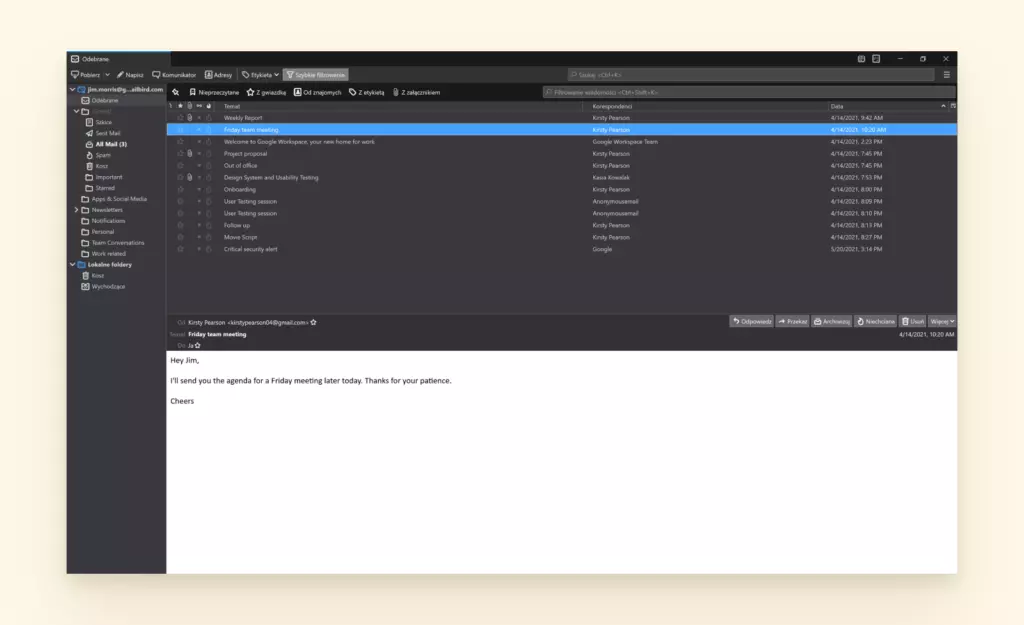The width and height of the screenshot is (1024, 625).
Task: Open the Pobierz dropdown arrow
Action: [x=107, y=73]
